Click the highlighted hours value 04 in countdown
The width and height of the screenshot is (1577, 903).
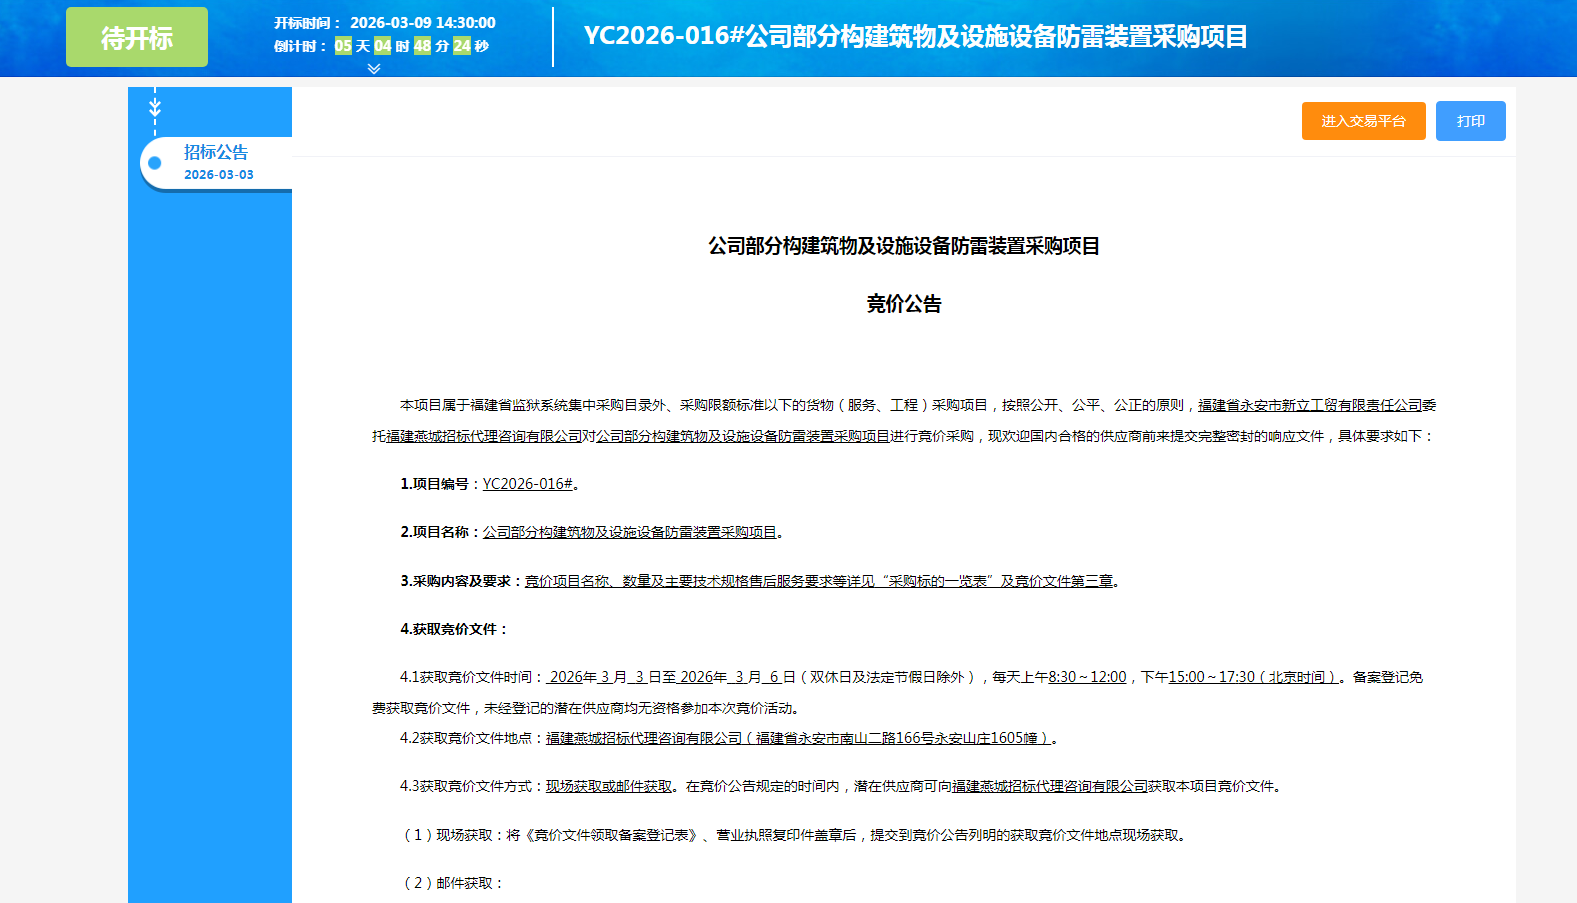pyautogui.click(x=382, y=46)
